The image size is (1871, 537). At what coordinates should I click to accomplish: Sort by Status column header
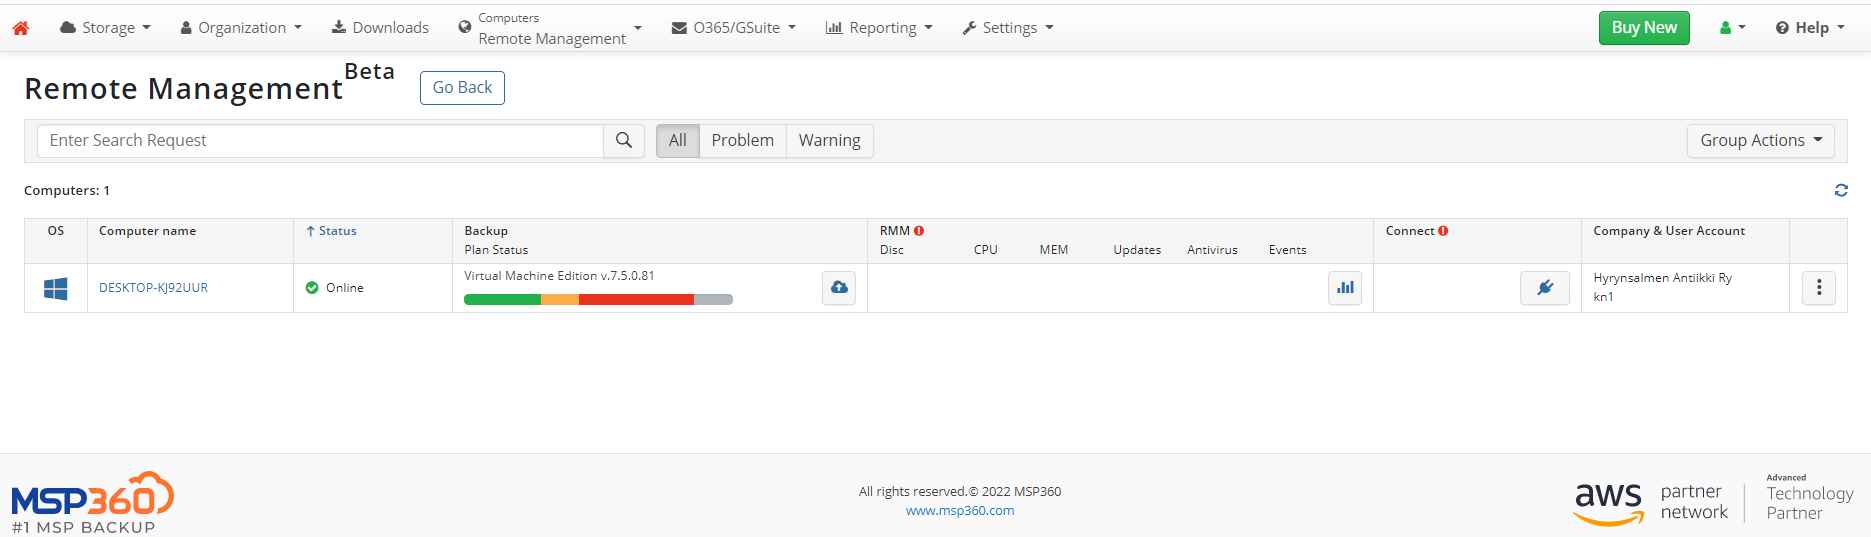click(x=331, y=231)
